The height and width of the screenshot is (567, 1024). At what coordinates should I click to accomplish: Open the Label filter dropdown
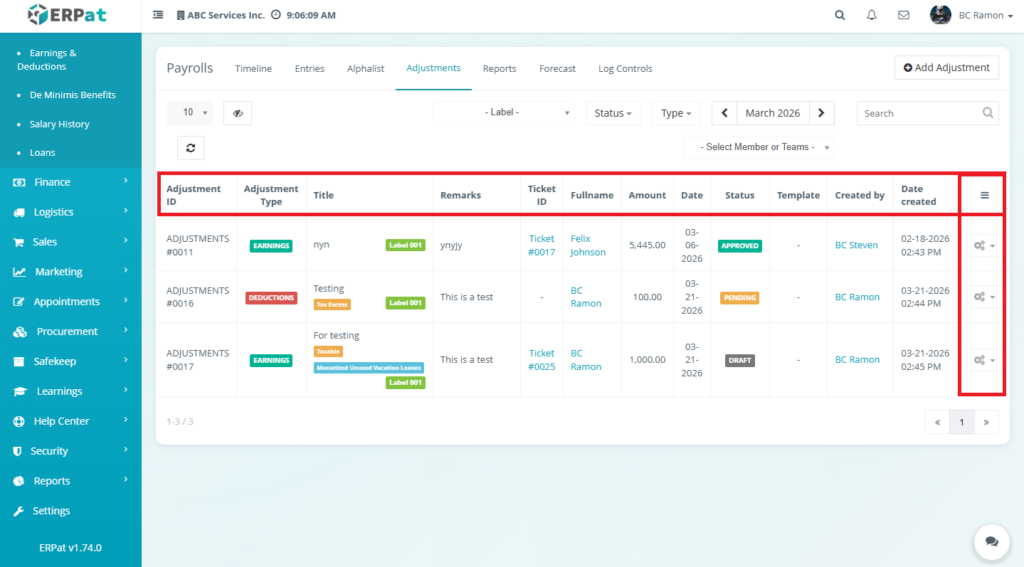pyautogui.click(x=504, y=113)
